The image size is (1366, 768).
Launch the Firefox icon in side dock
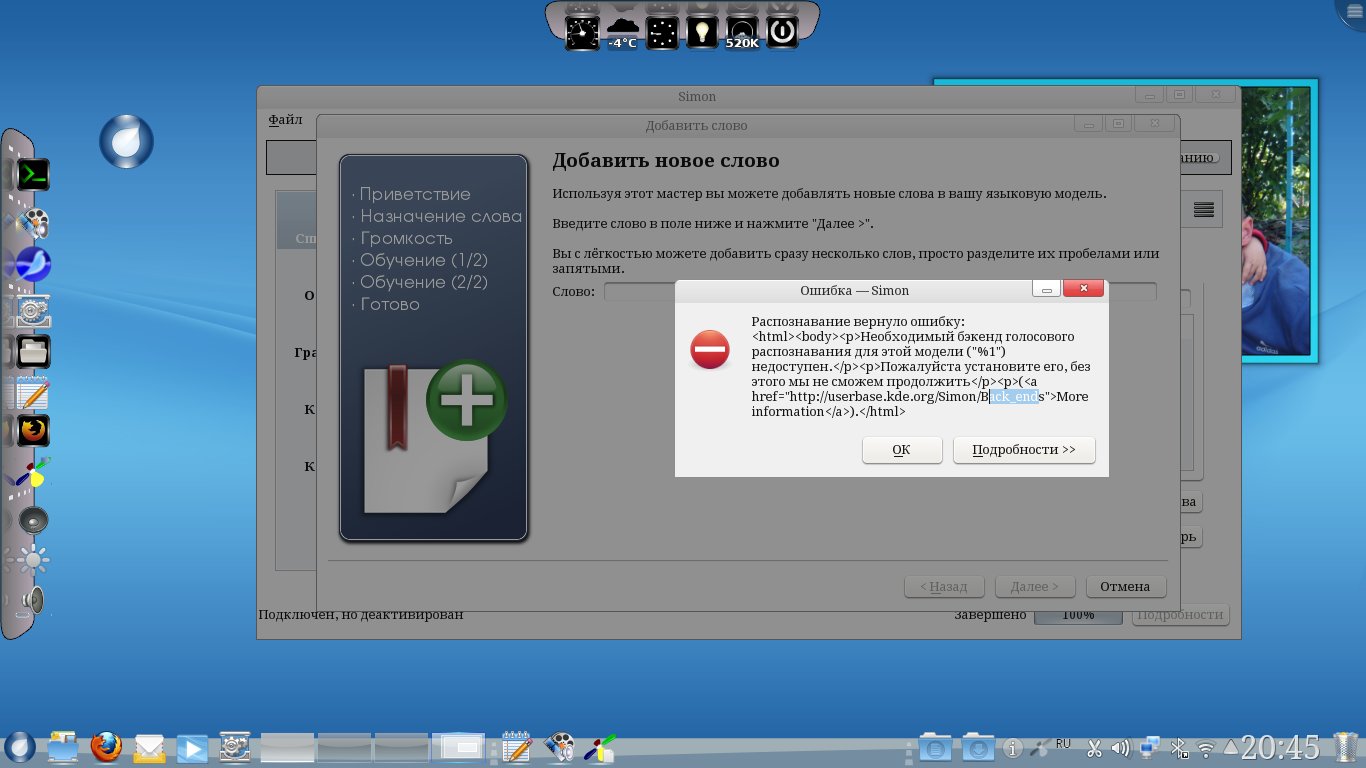tap(34, 431)
